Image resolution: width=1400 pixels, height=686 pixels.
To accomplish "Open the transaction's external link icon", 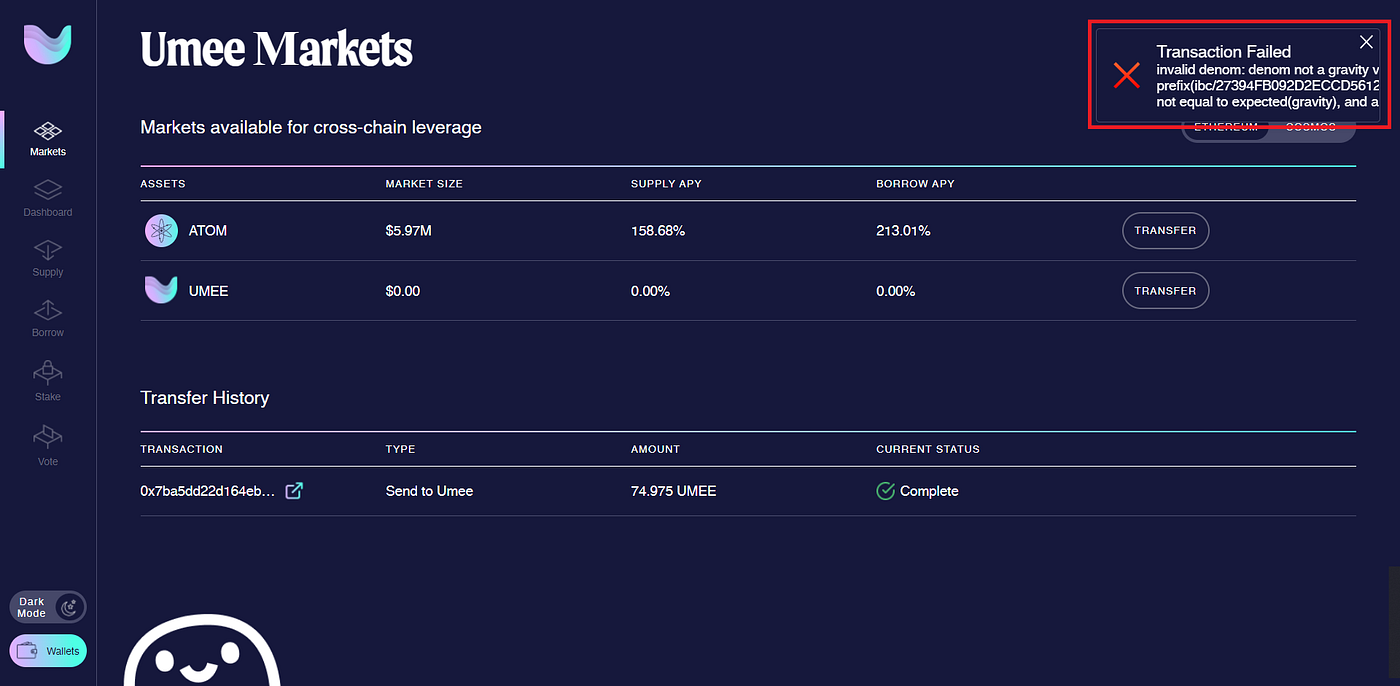I will tap(294, 491).
